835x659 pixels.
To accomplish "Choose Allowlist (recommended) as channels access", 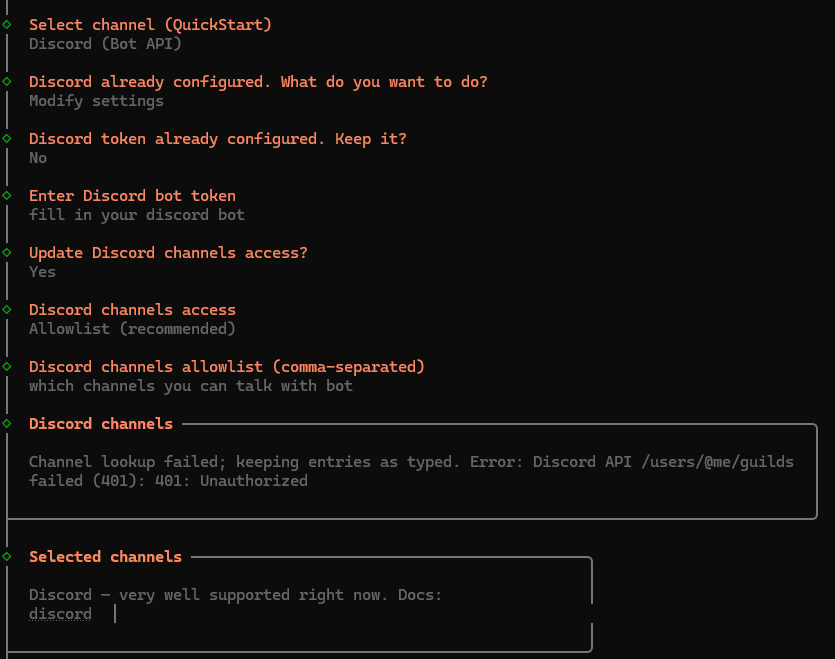I will click(131, 328).
